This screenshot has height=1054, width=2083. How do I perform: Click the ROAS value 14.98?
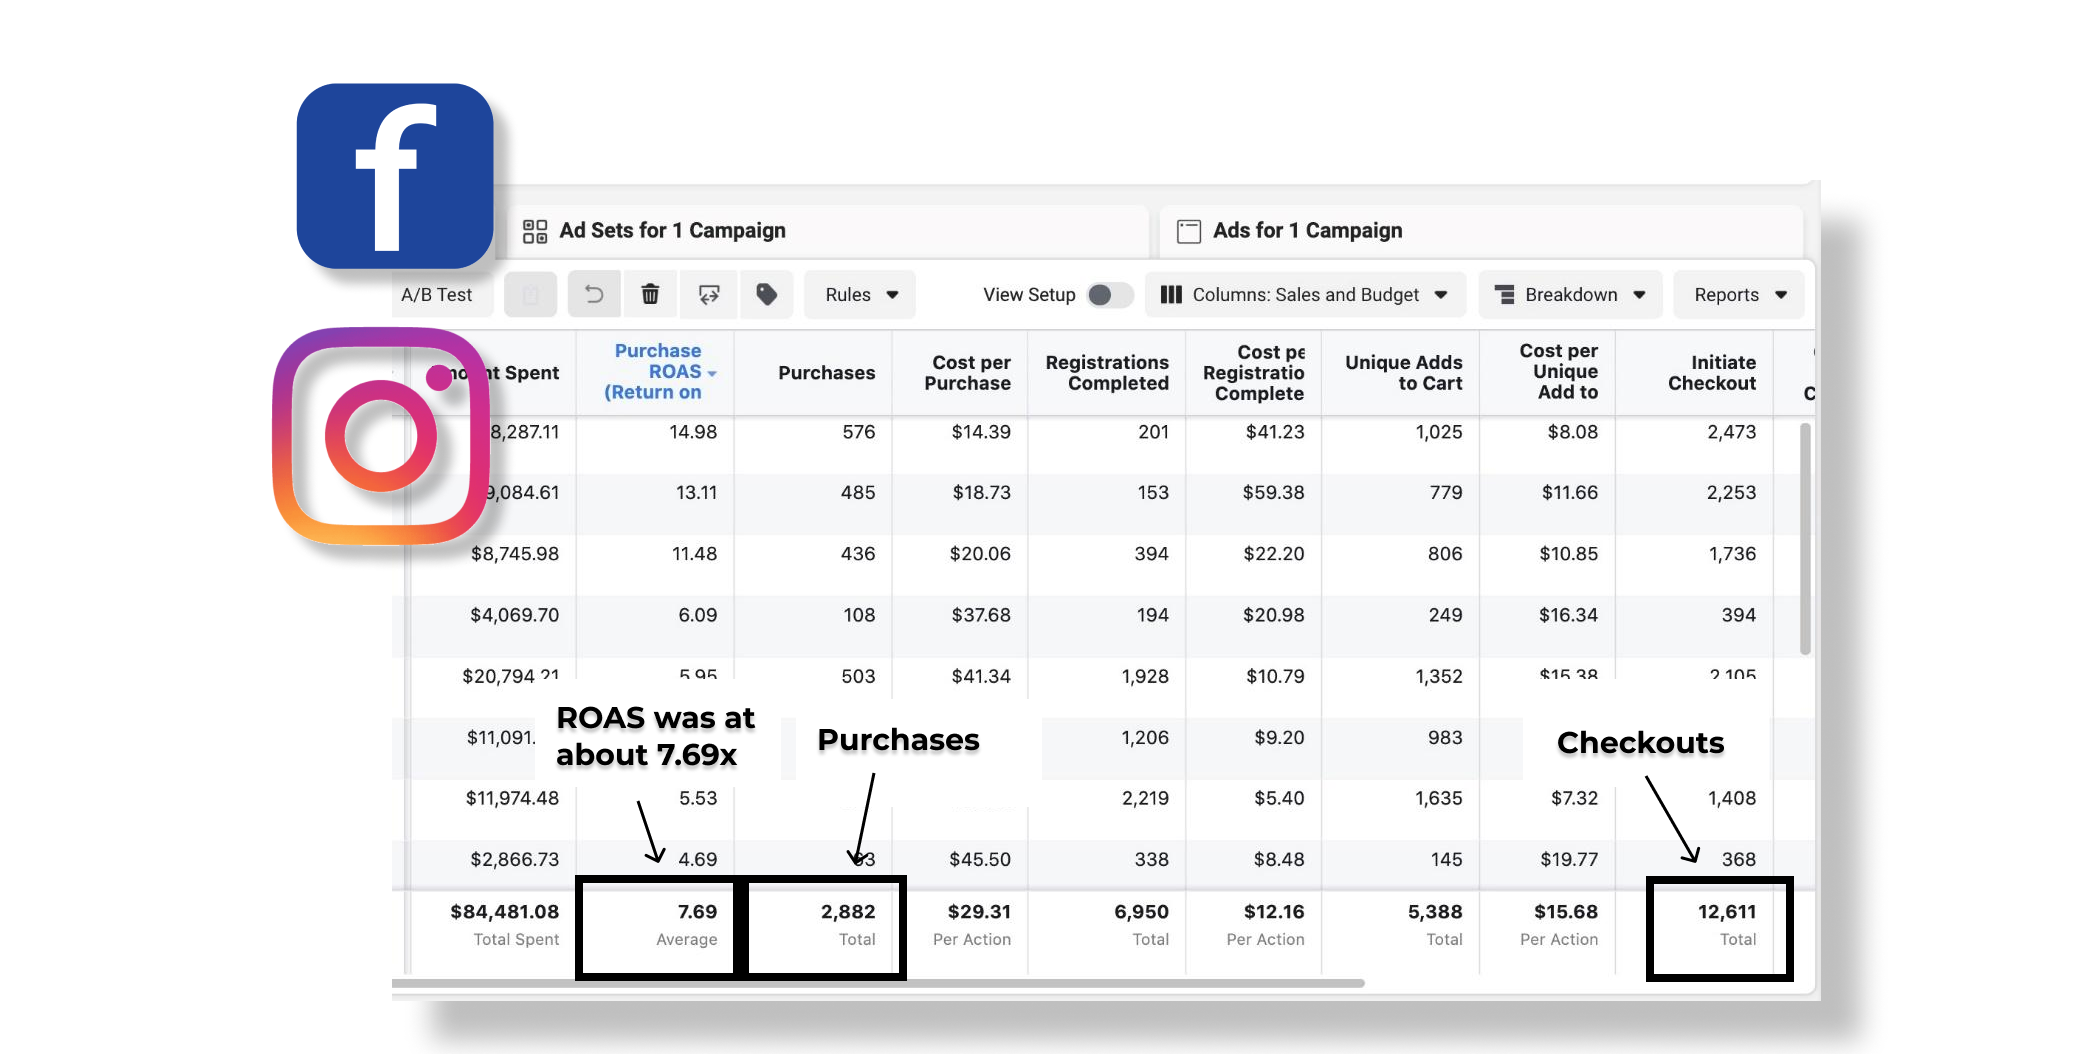pyautogui.click(x=693, y=432)
